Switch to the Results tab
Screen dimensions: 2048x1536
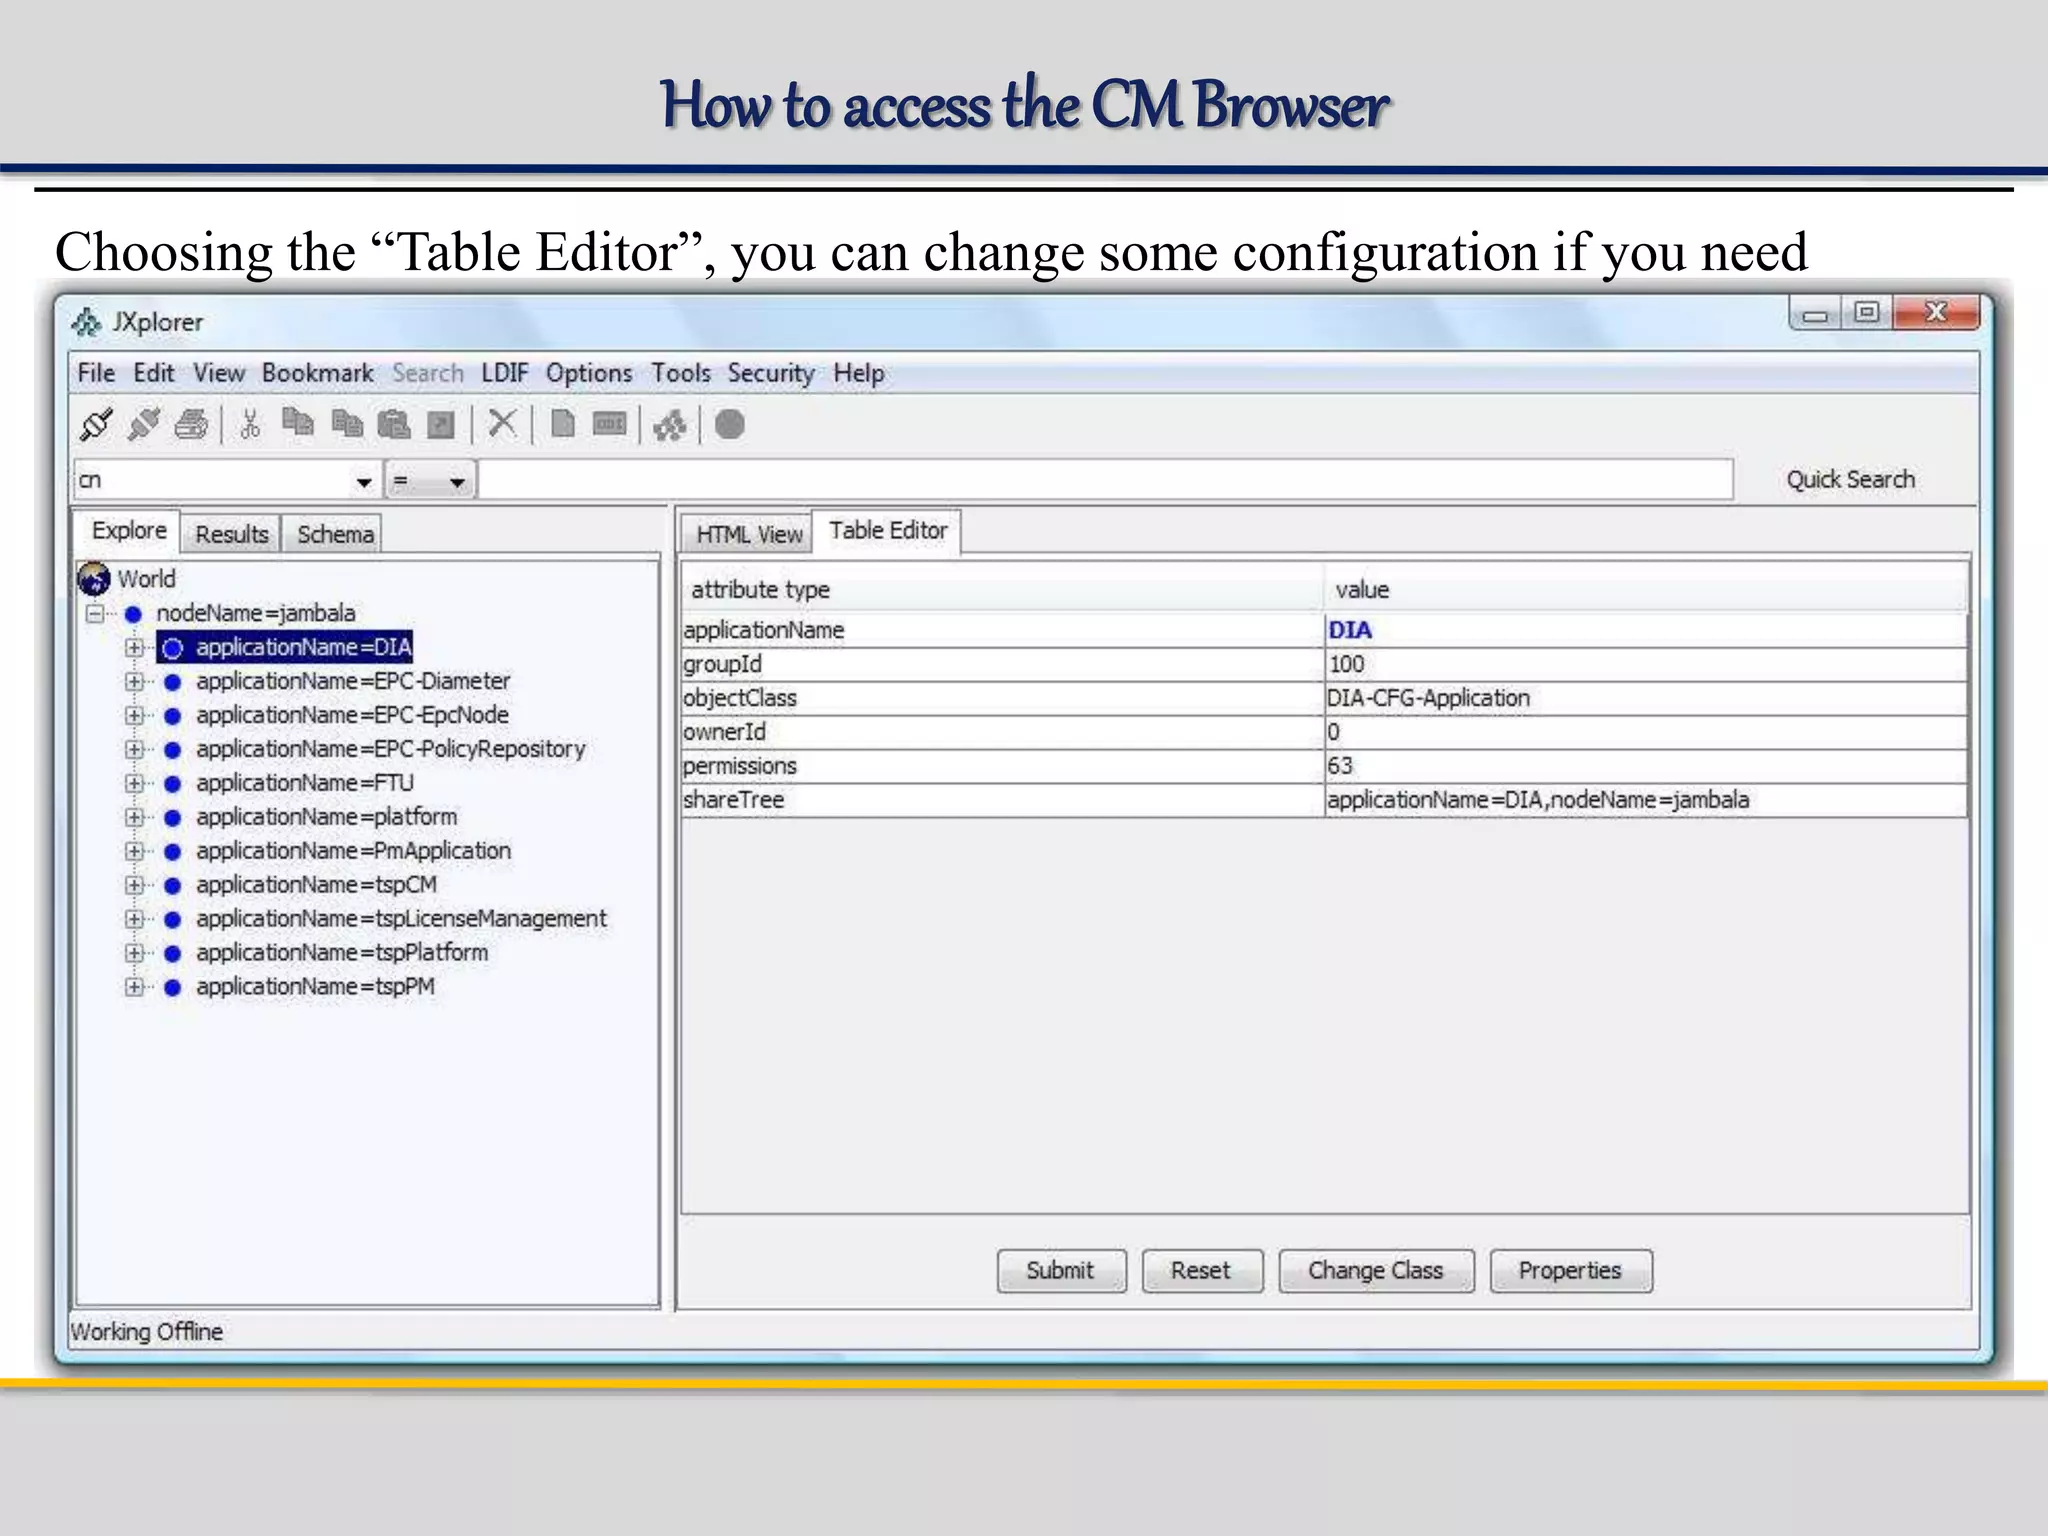231,534
